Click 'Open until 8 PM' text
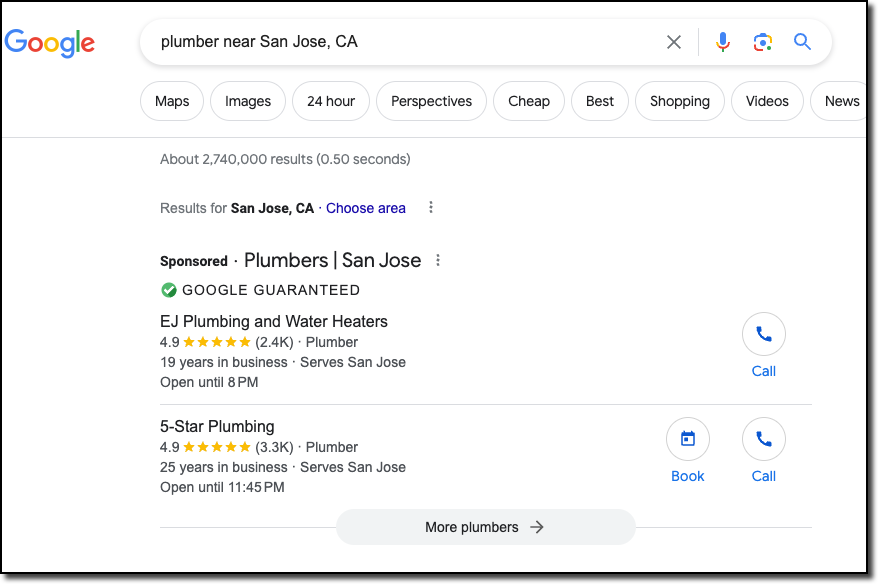The image size is (878, 584). click(x=209, y=382)
